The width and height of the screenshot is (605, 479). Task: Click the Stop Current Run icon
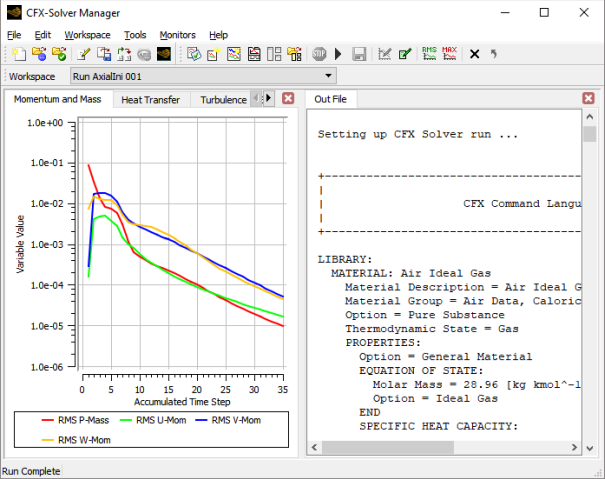pyautogui.click(x=319, y=54)
